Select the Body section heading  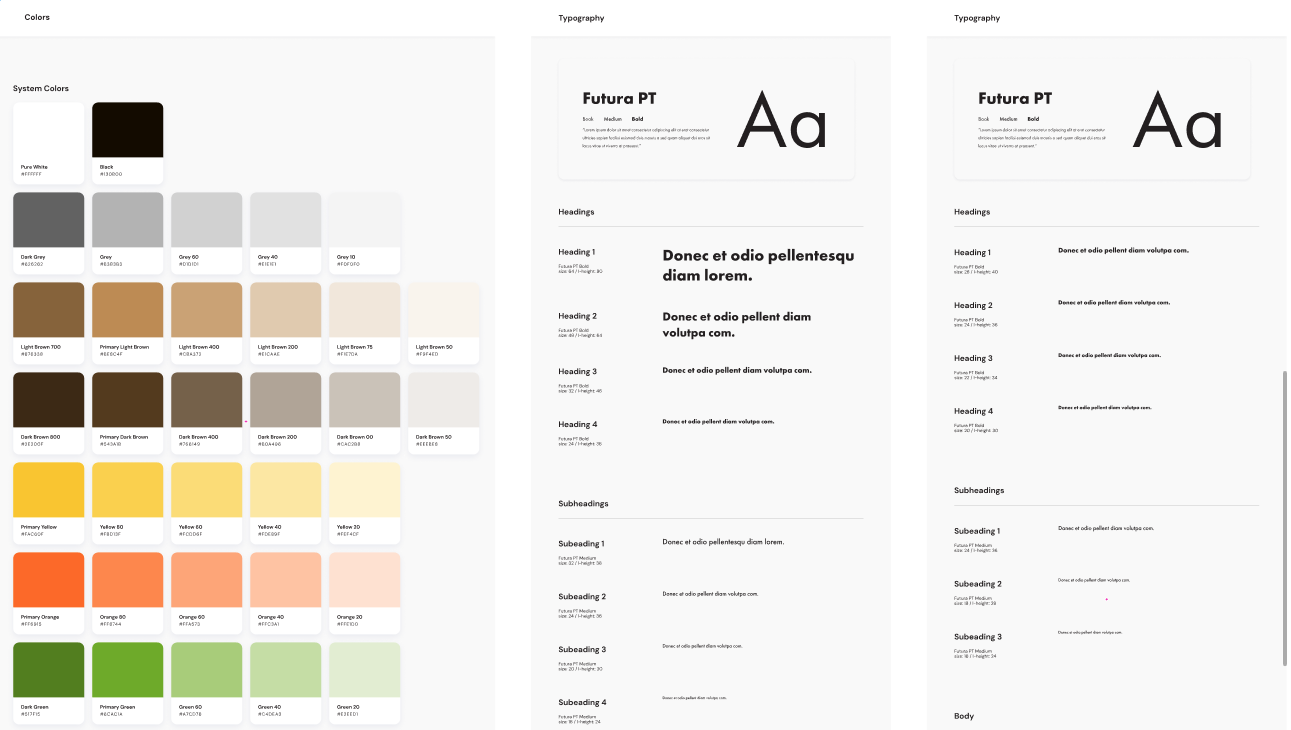964,716
